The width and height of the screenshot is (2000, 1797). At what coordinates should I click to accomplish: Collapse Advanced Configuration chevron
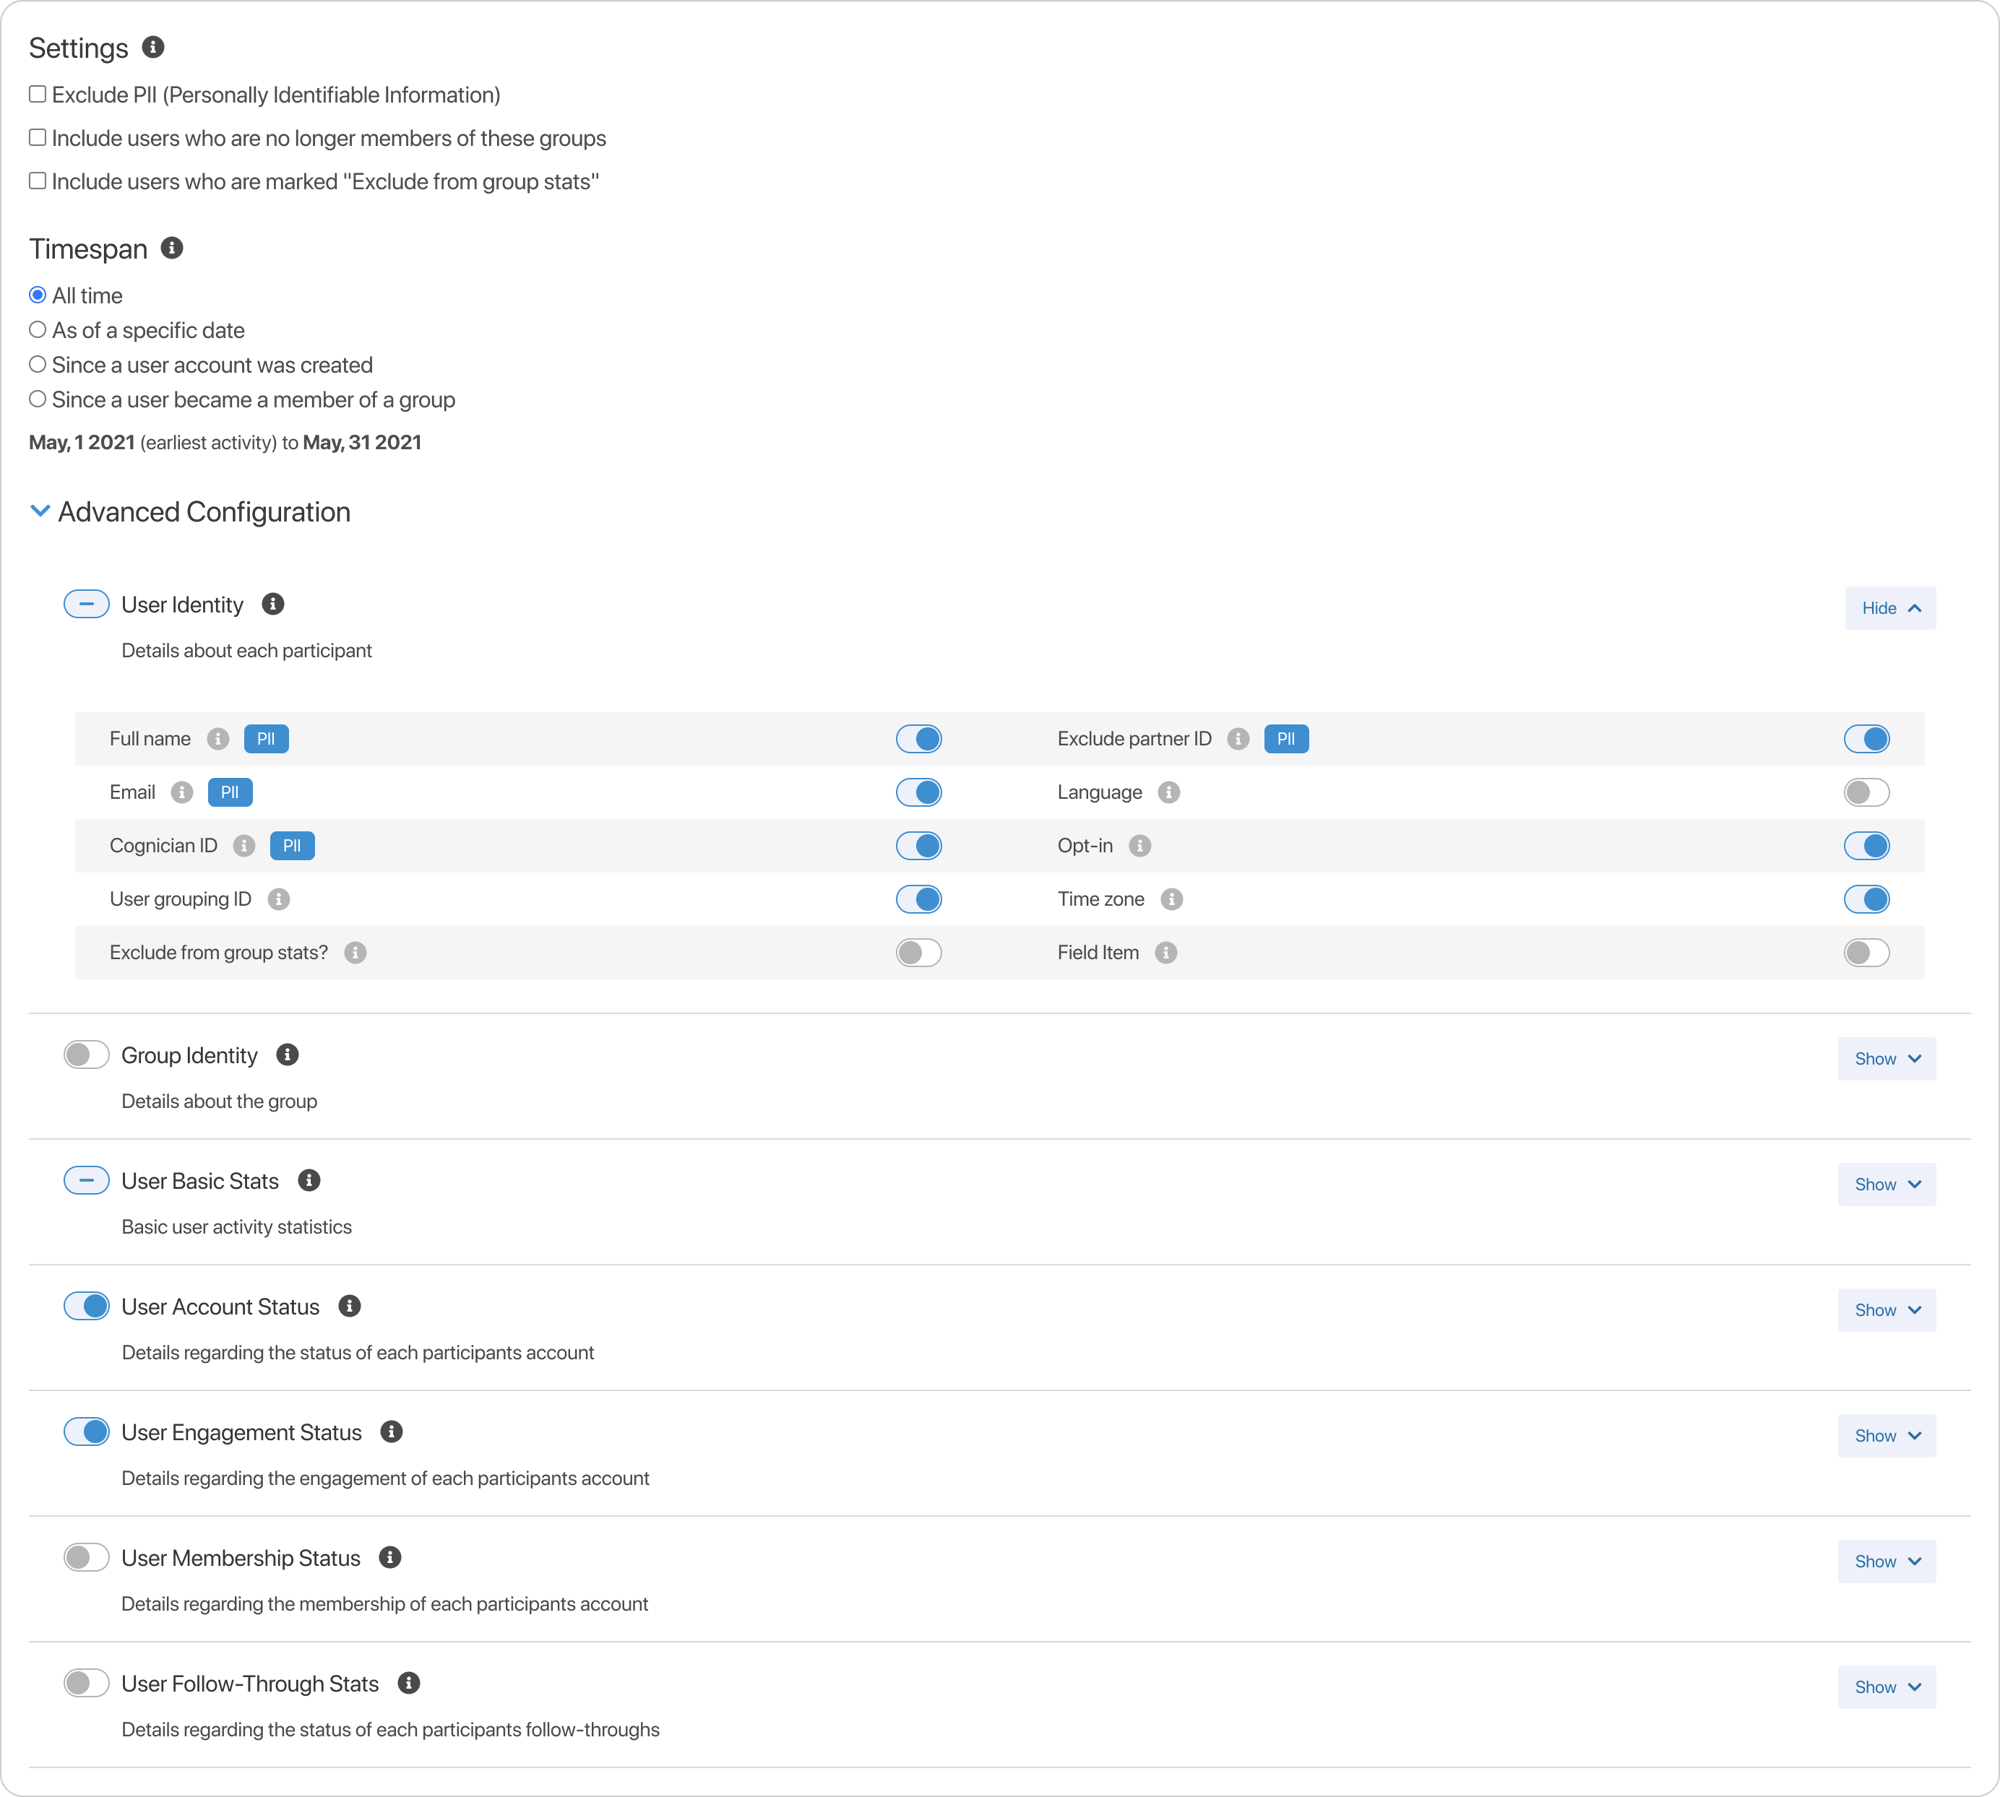pos(41,511)
